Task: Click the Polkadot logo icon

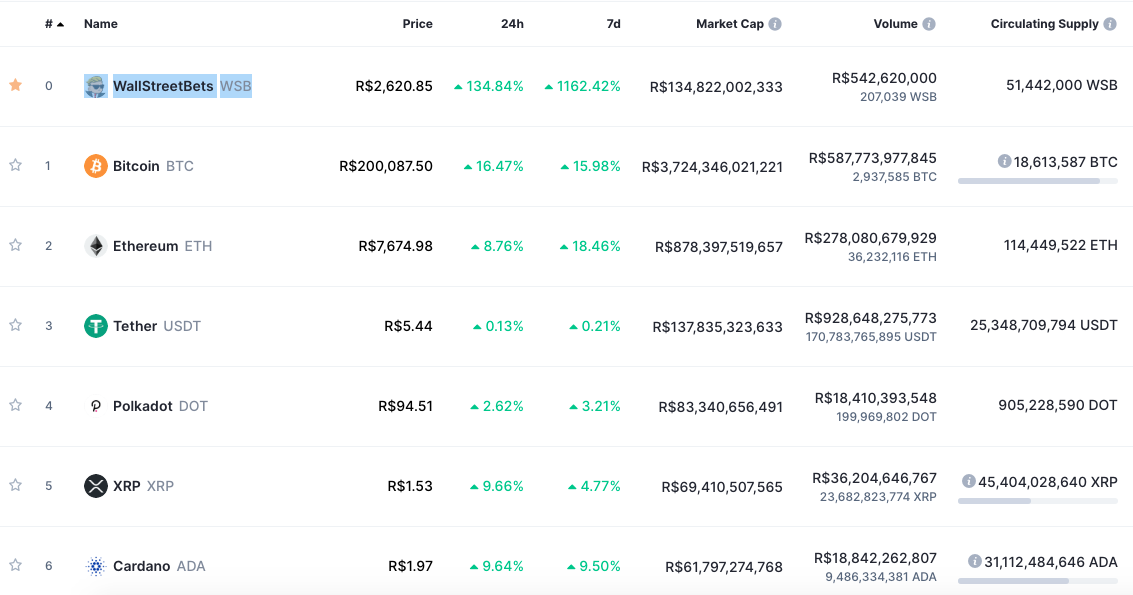Action: pos(95,406)
